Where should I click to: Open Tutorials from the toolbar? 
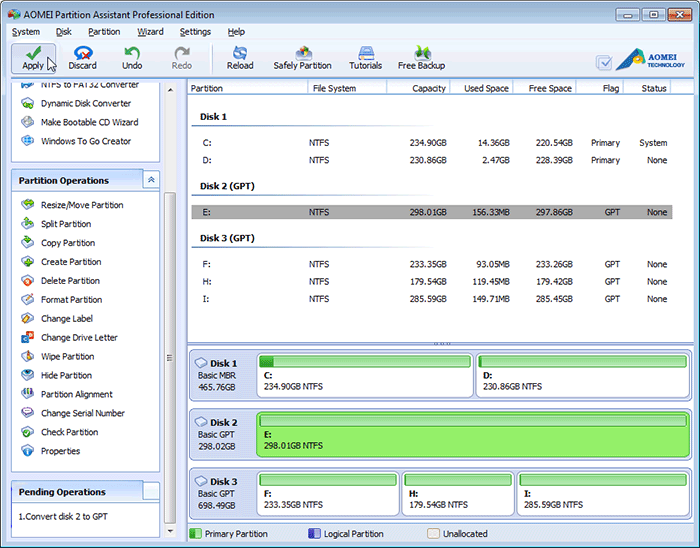click(x=365, y=57)
